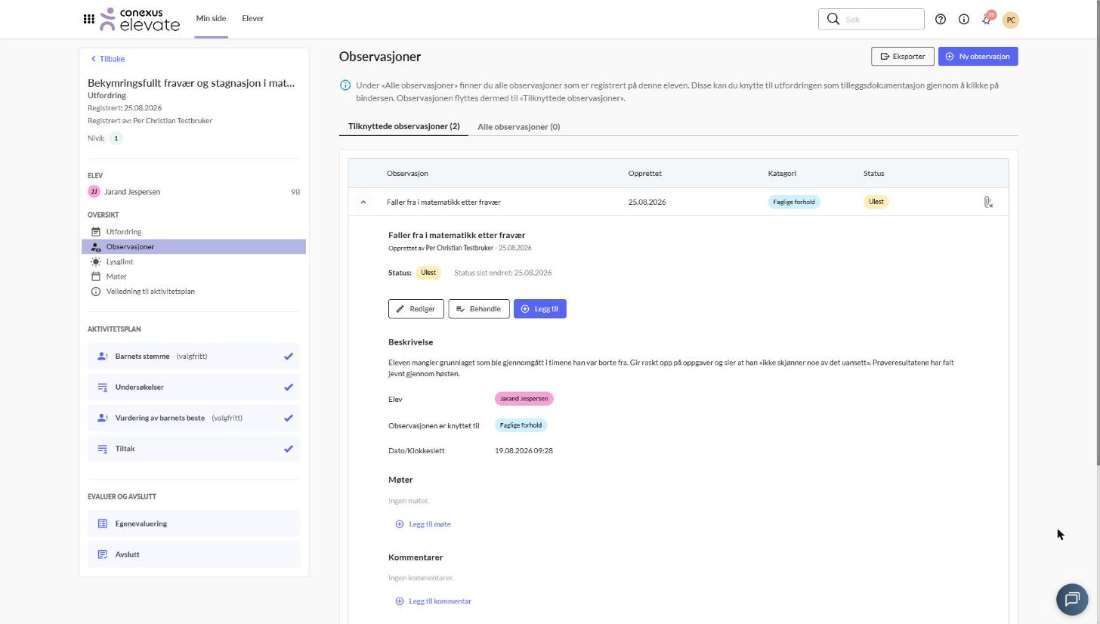Viewport: 1100px width, 624px height.
Task: Add a meeting with Legg til møte
Action: (x=423, y=524)
